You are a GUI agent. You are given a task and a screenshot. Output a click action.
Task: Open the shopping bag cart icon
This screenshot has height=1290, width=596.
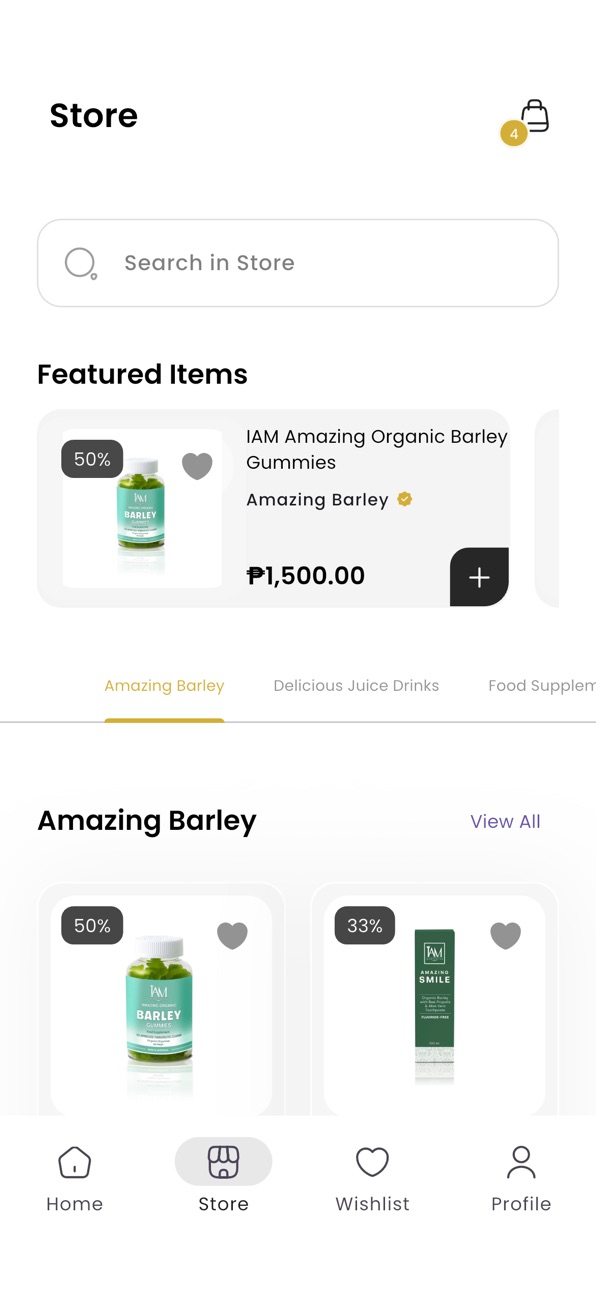(535, 116)
